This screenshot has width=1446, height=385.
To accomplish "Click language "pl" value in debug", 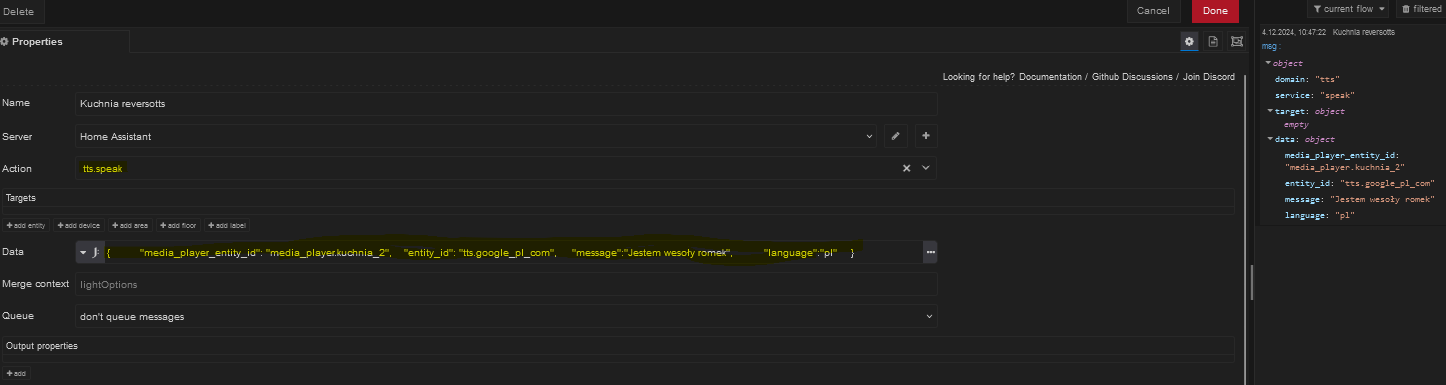I will point(1346,216).
